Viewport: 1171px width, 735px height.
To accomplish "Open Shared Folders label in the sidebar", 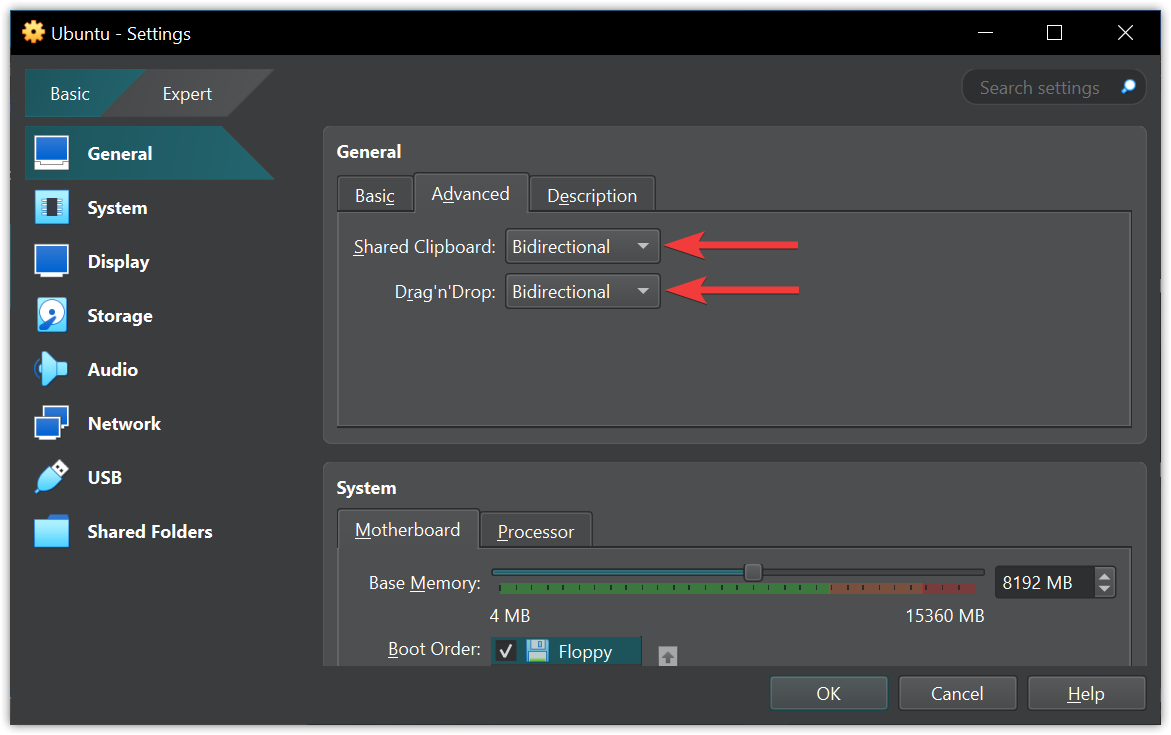I will pos(150,531).
